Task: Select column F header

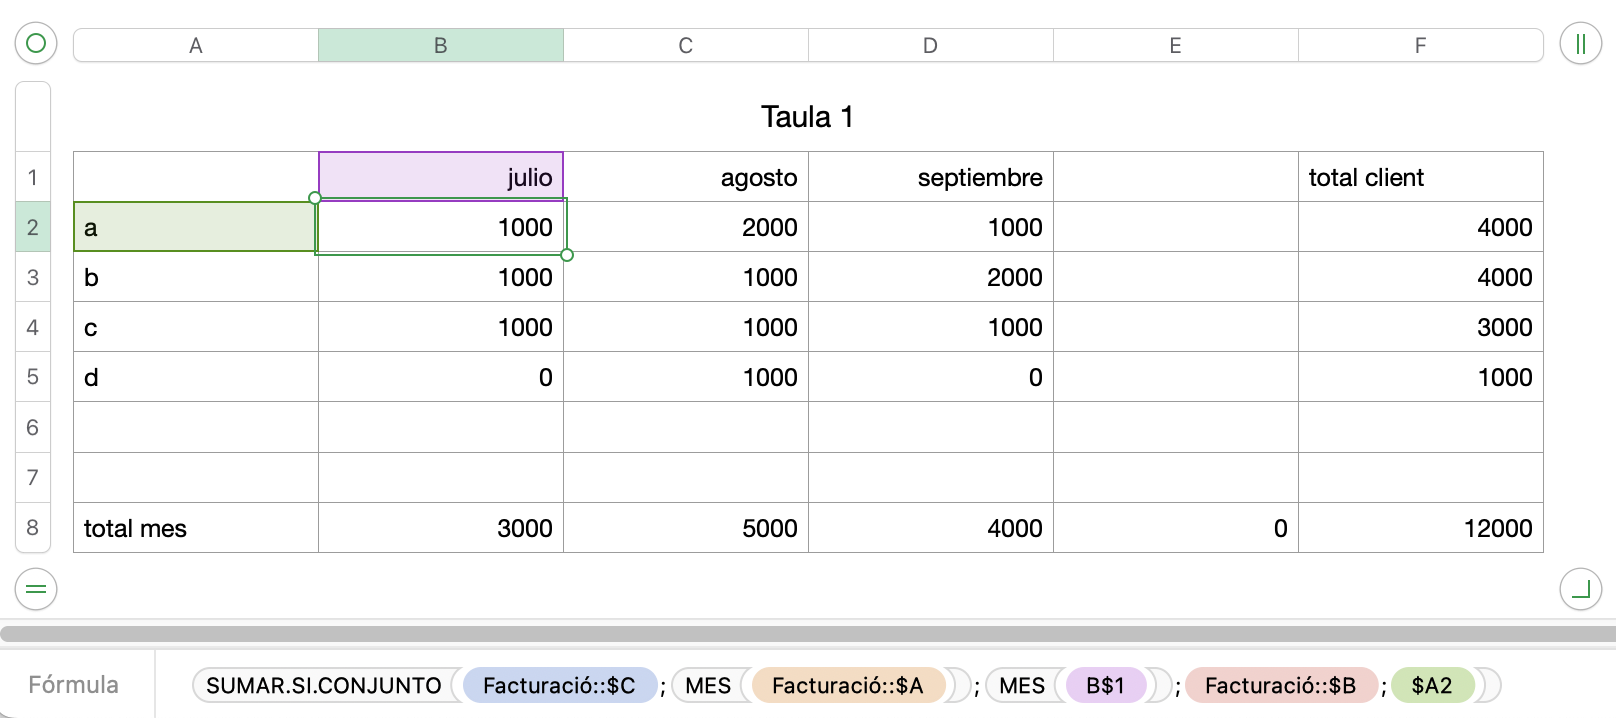Action: pos(1420,45)
